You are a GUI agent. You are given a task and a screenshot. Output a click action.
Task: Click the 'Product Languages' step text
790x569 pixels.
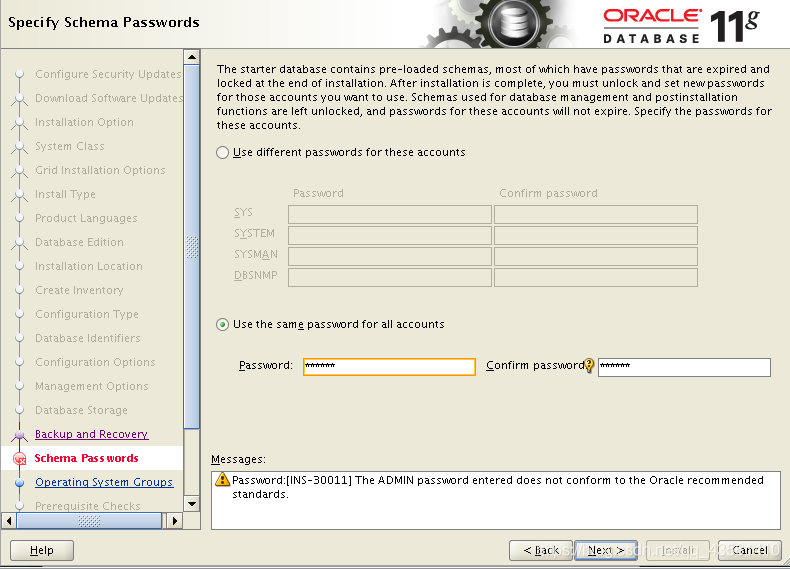86,218
